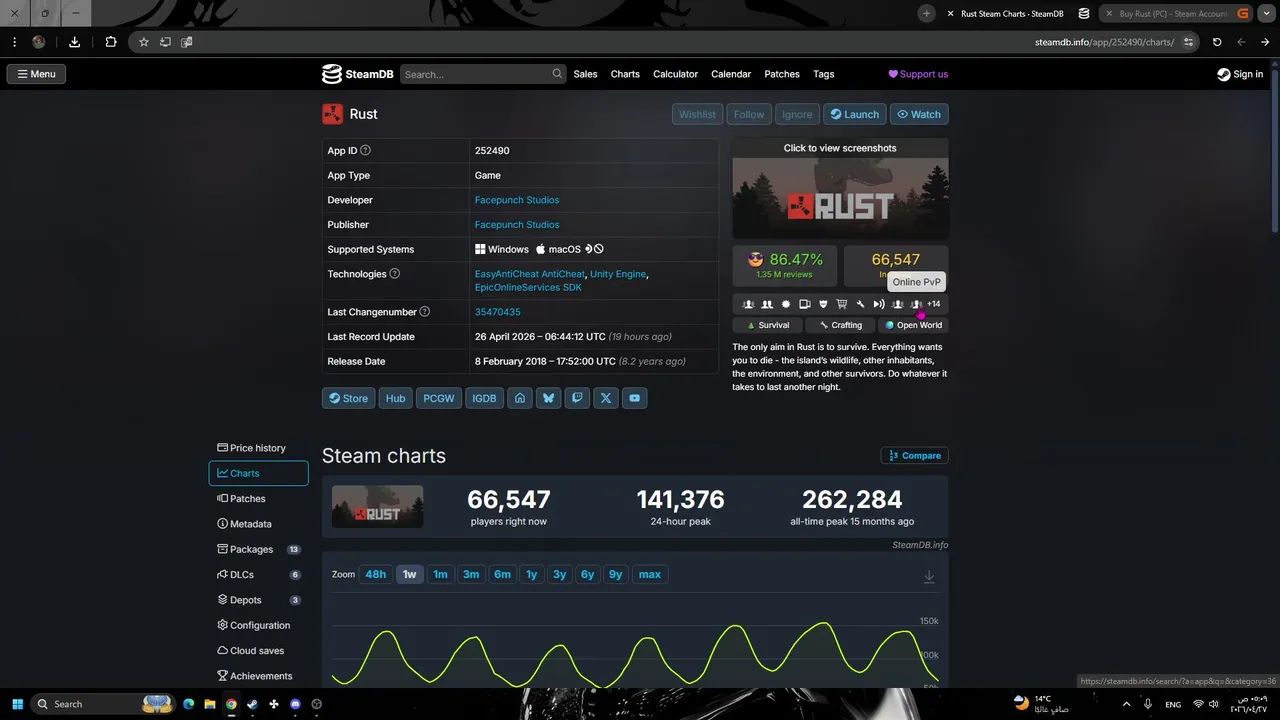
Task: Click the Open World tag
Action: [913, 325]
